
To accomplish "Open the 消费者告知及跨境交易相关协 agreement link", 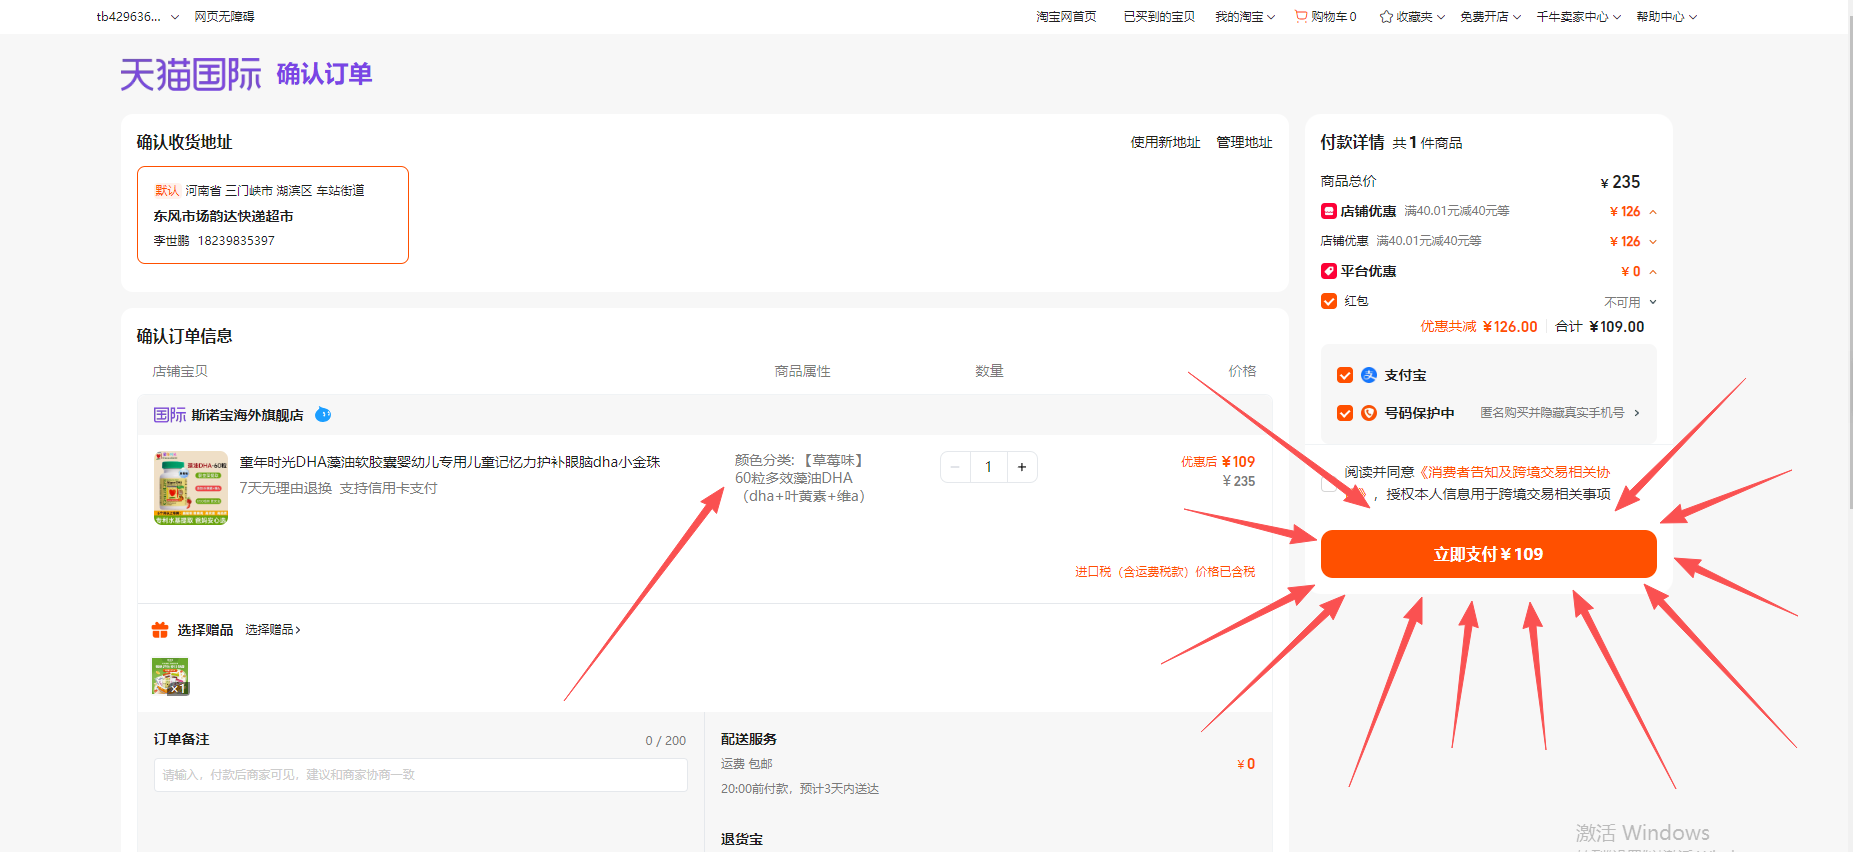I will pos(1515,472).
